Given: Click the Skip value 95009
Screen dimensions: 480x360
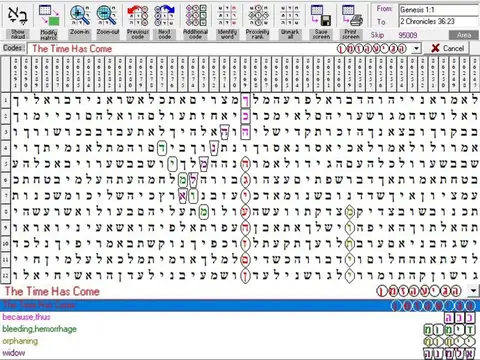Looking at the screenshot, I should (x=407, y=35).
